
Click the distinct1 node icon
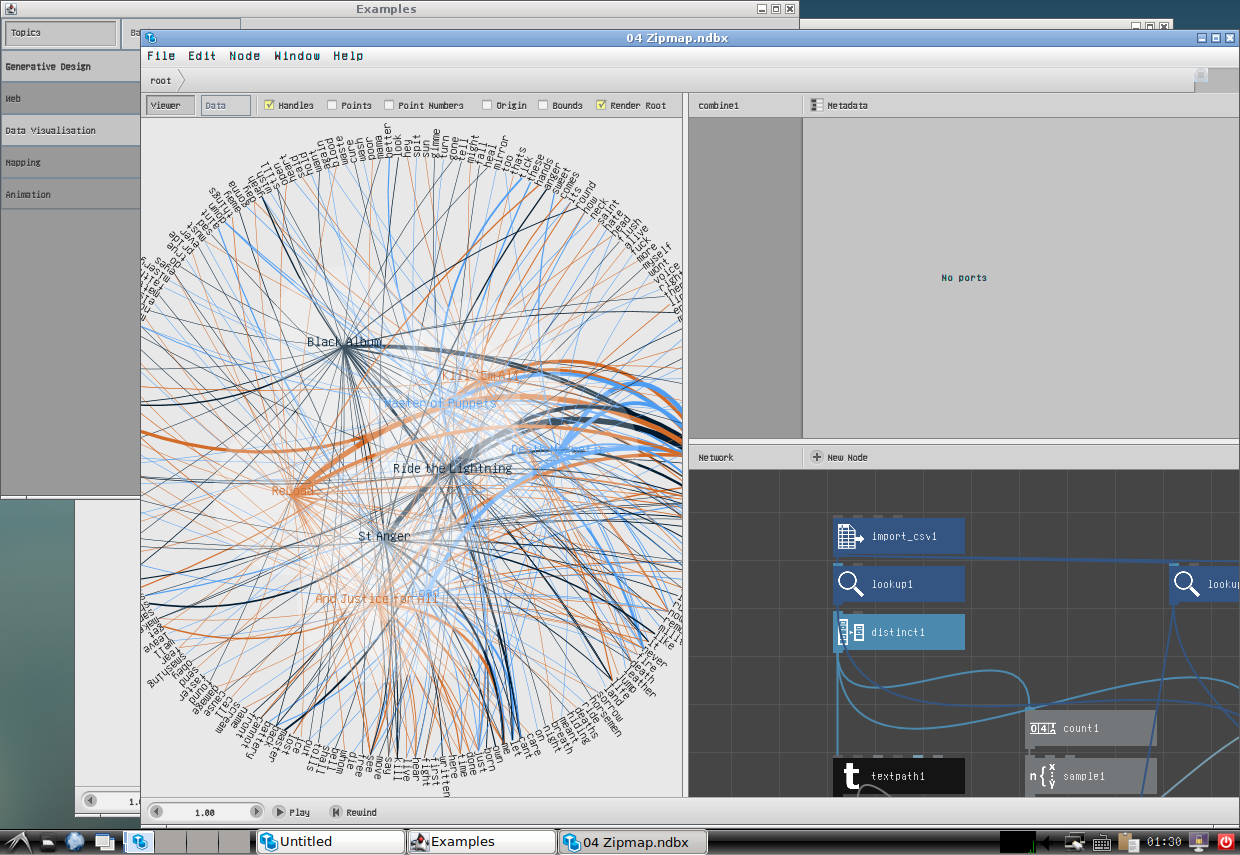[x=850, y=632]
